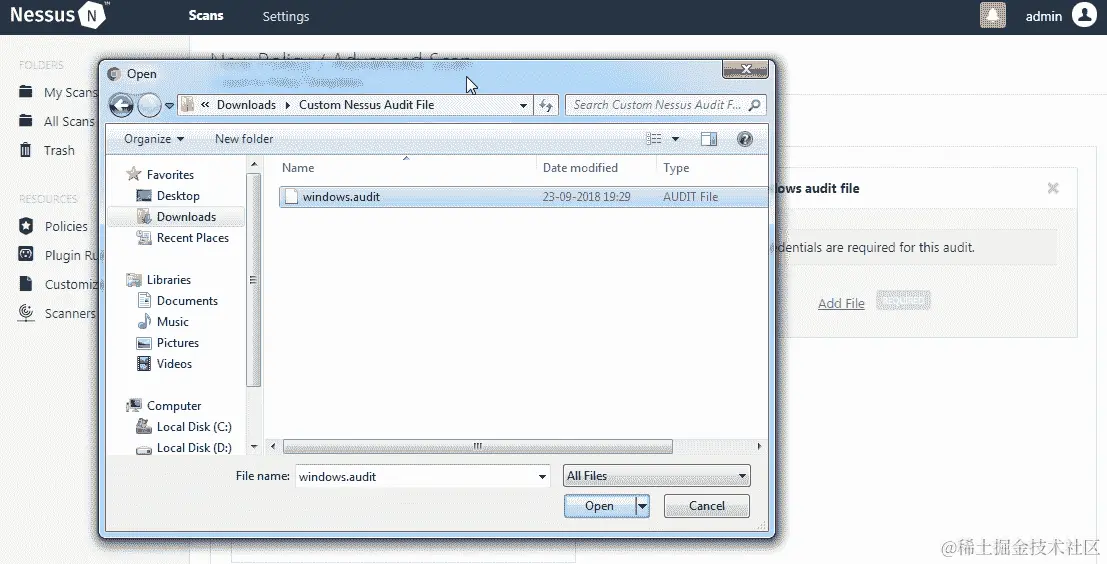Screen dimensions: 1107x564
Task: Open the Settings tab in Nessus
Action: coord(286,16)
